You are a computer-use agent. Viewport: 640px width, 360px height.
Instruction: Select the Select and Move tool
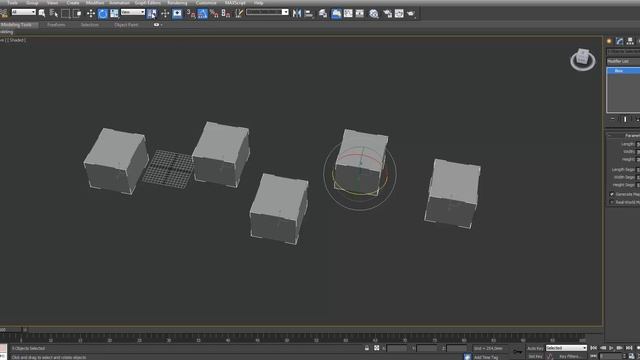[x=91, y=13]
